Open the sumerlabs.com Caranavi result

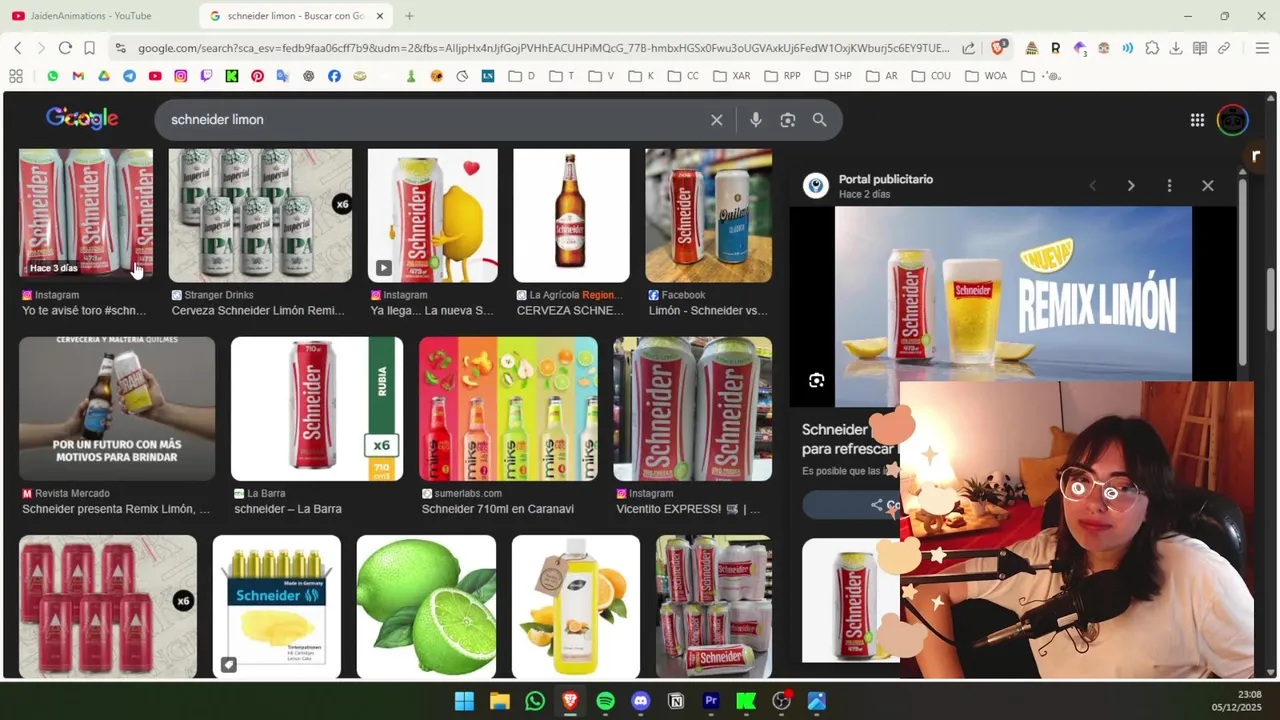click(508, 409)
